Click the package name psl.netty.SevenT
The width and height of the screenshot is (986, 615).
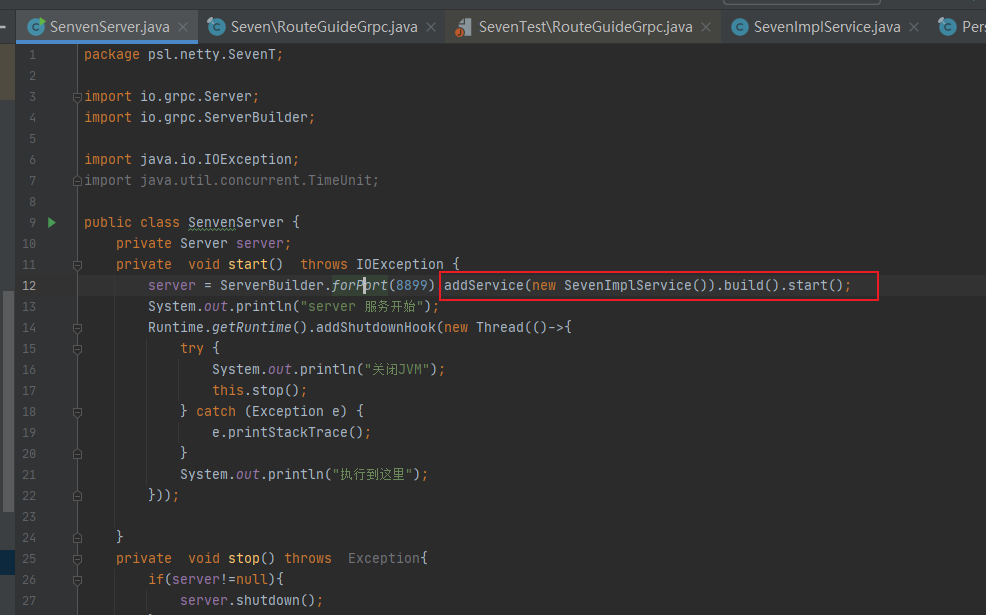[x=211, y=55]
